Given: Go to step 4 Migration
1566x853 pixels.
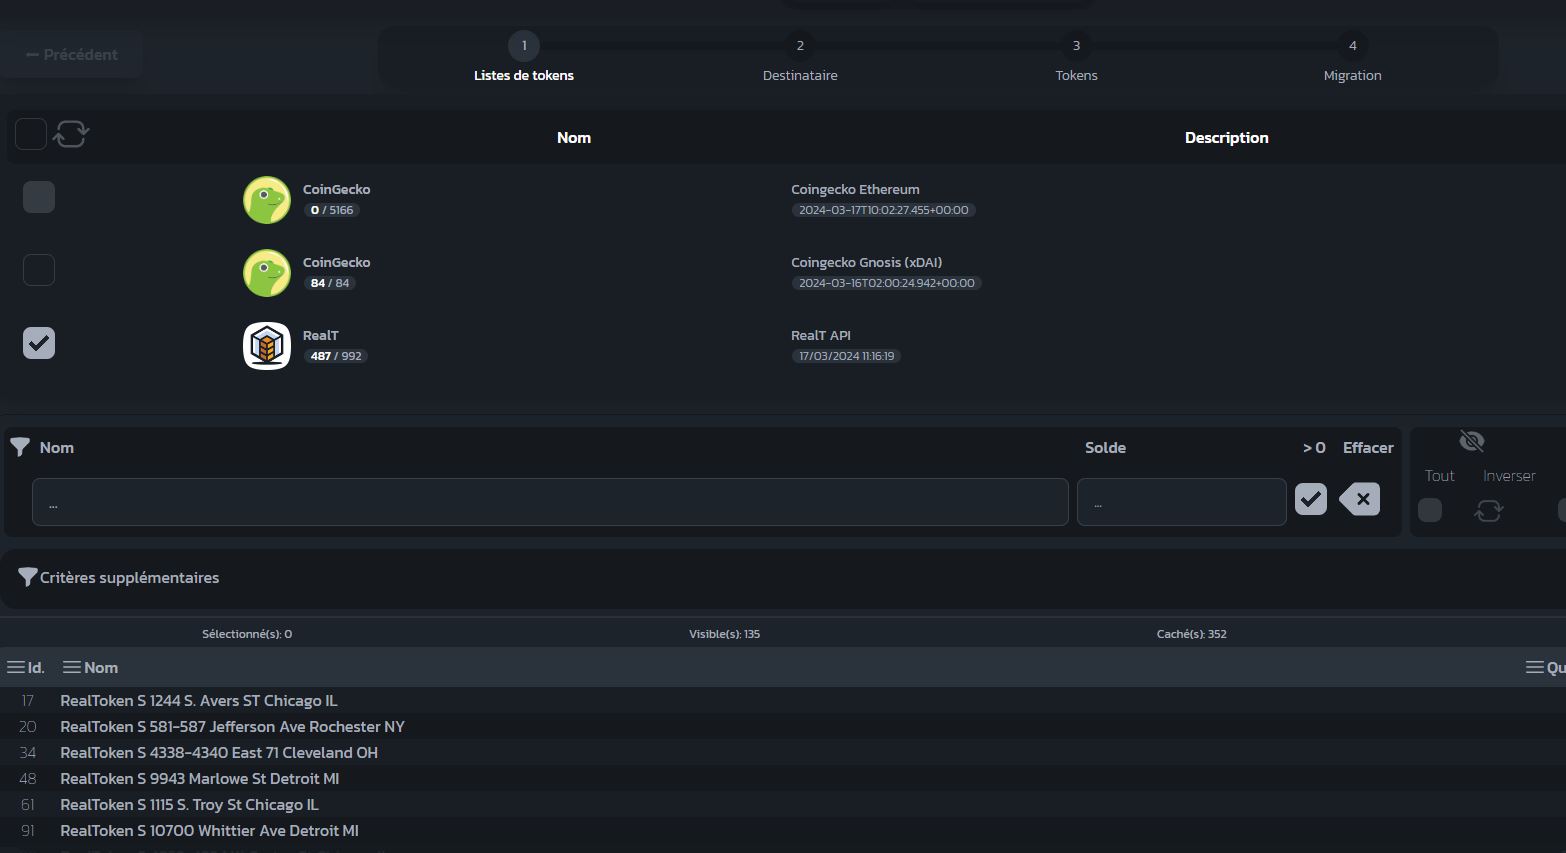Looking at the screenshot, I should [x=1352, y=58].
